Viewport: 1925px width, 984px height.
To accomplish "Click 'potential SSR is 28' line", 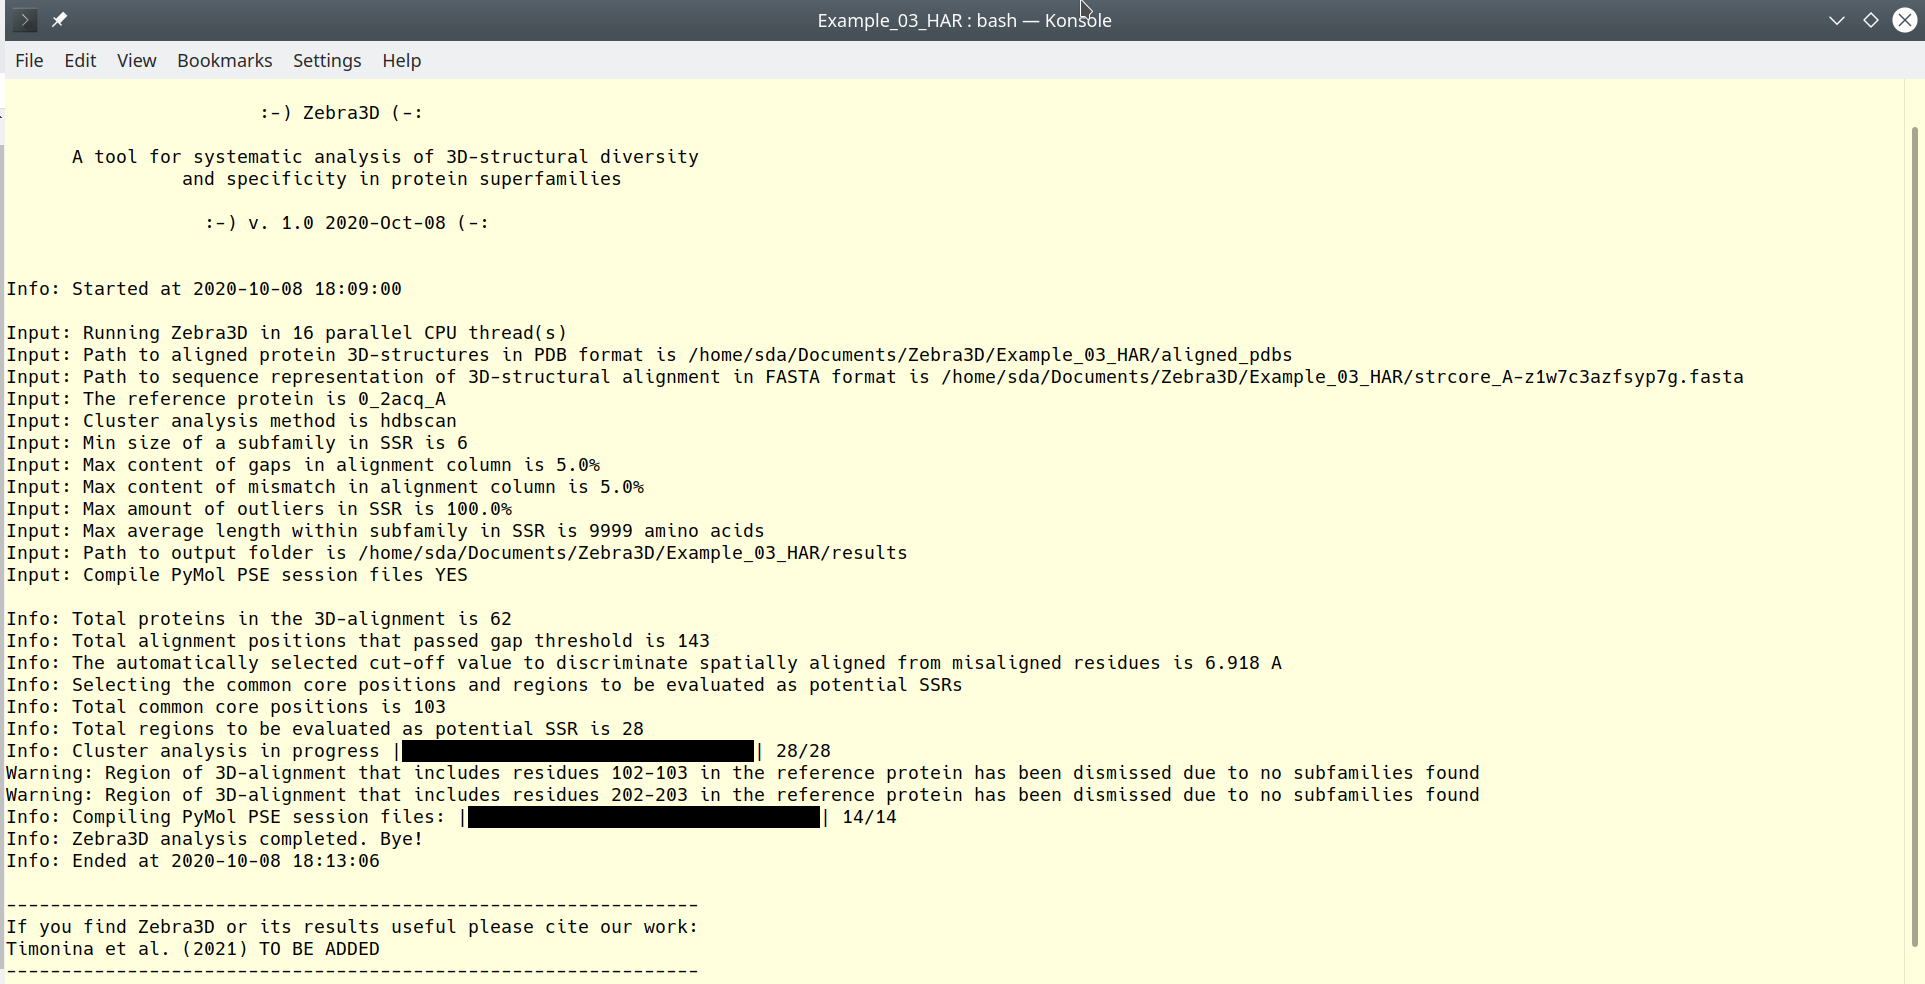I will point(325,729).
